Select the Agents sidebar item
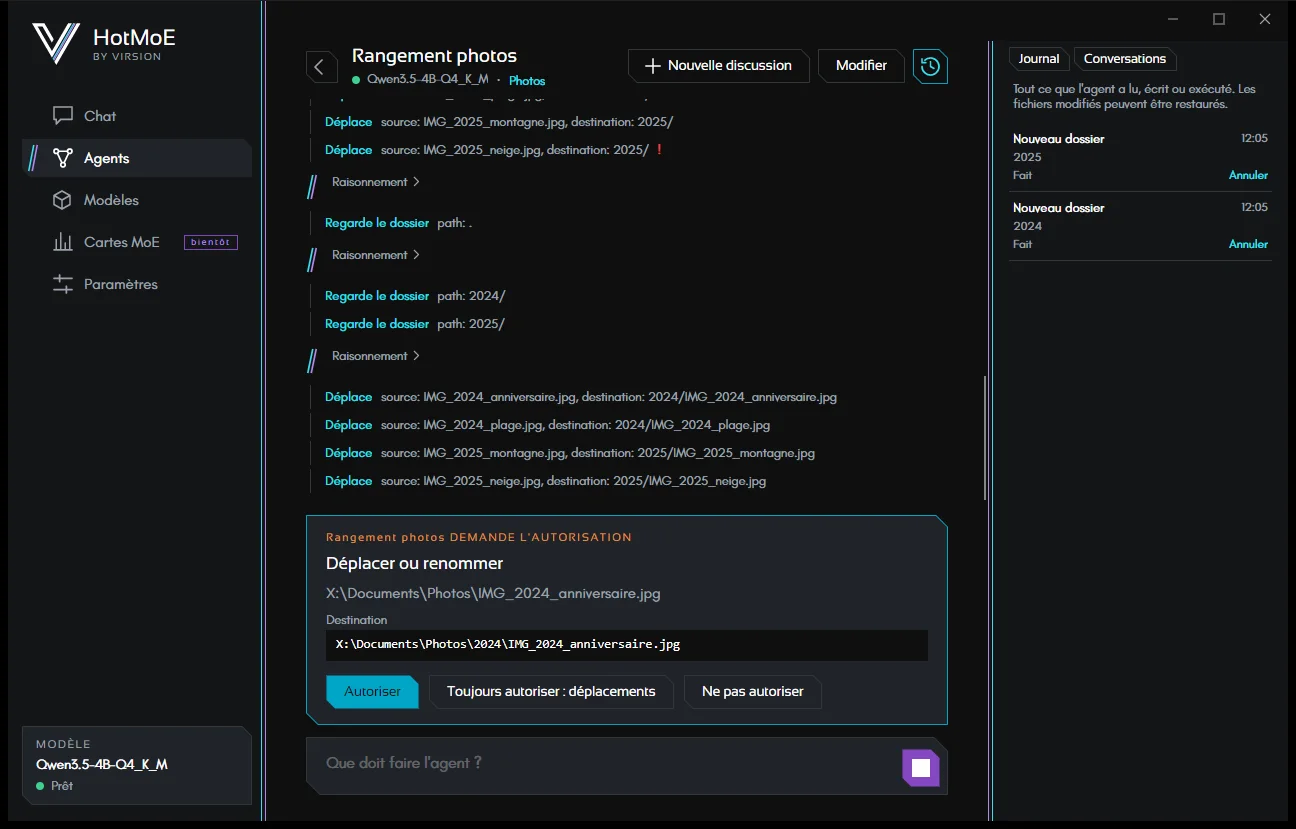This screenshot has width=1296, height=829. (x=137, y=158)
